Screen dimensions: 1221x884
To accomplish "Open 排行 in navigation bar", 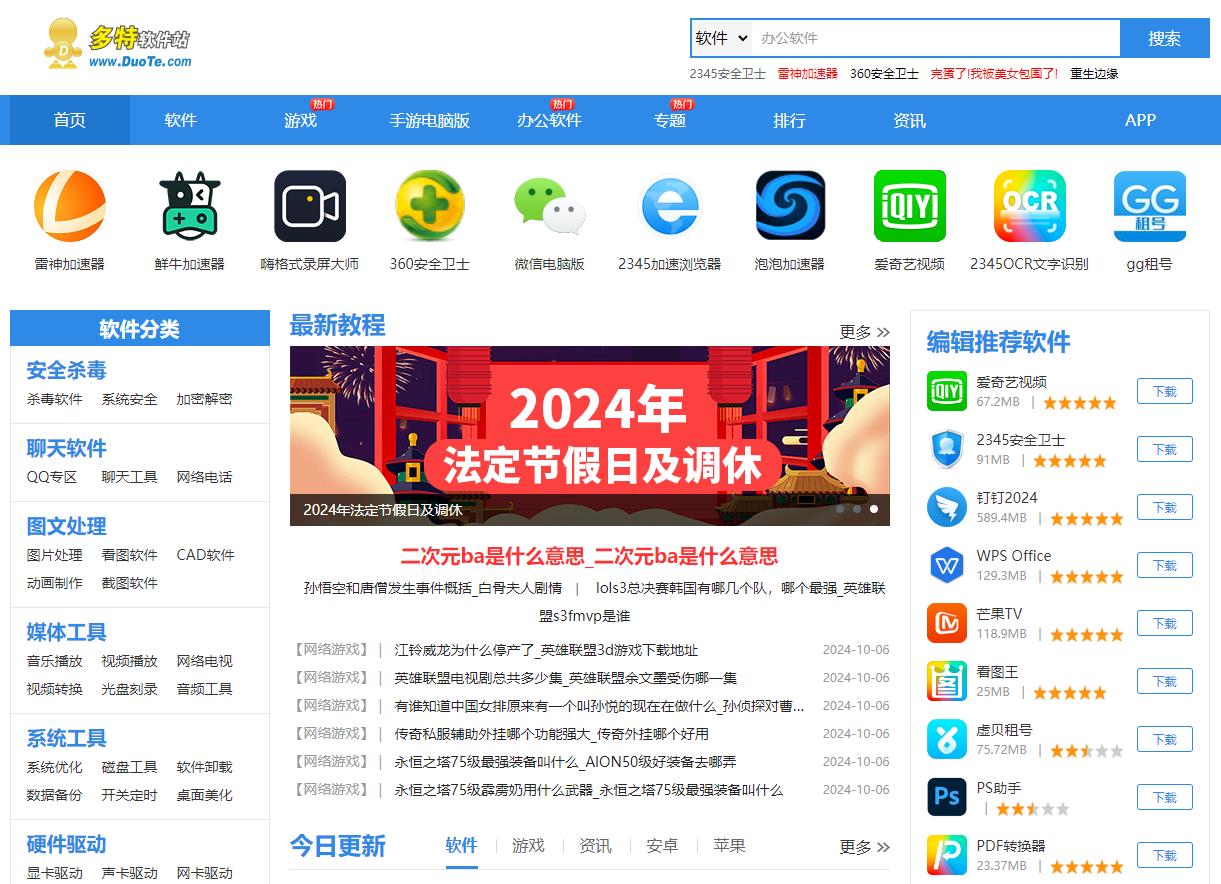I will pos(789,120).
